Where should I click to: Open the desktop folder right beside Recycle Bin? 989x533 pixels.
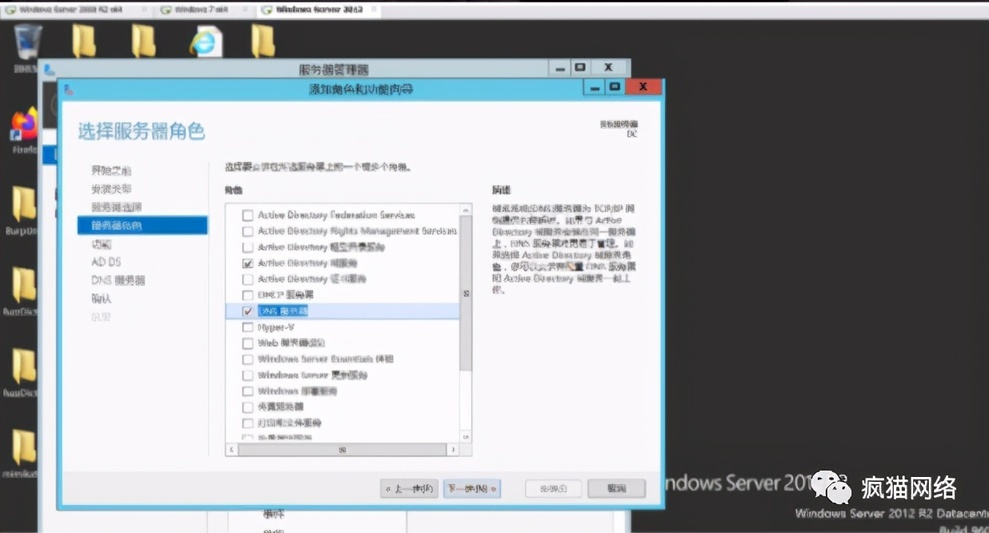click(x=84, y=41)
